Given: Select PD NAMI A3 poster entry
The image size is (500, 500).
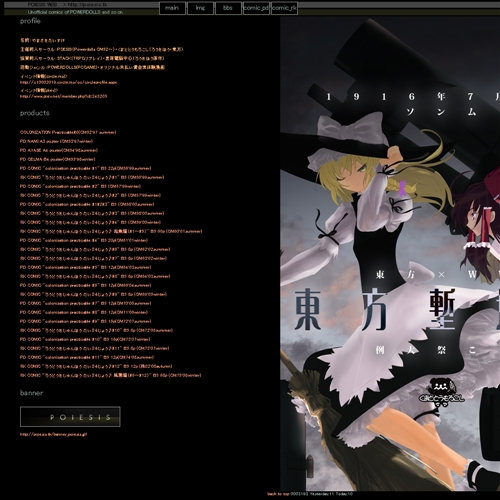Looking at the screenshot, I should pos(56,141).
